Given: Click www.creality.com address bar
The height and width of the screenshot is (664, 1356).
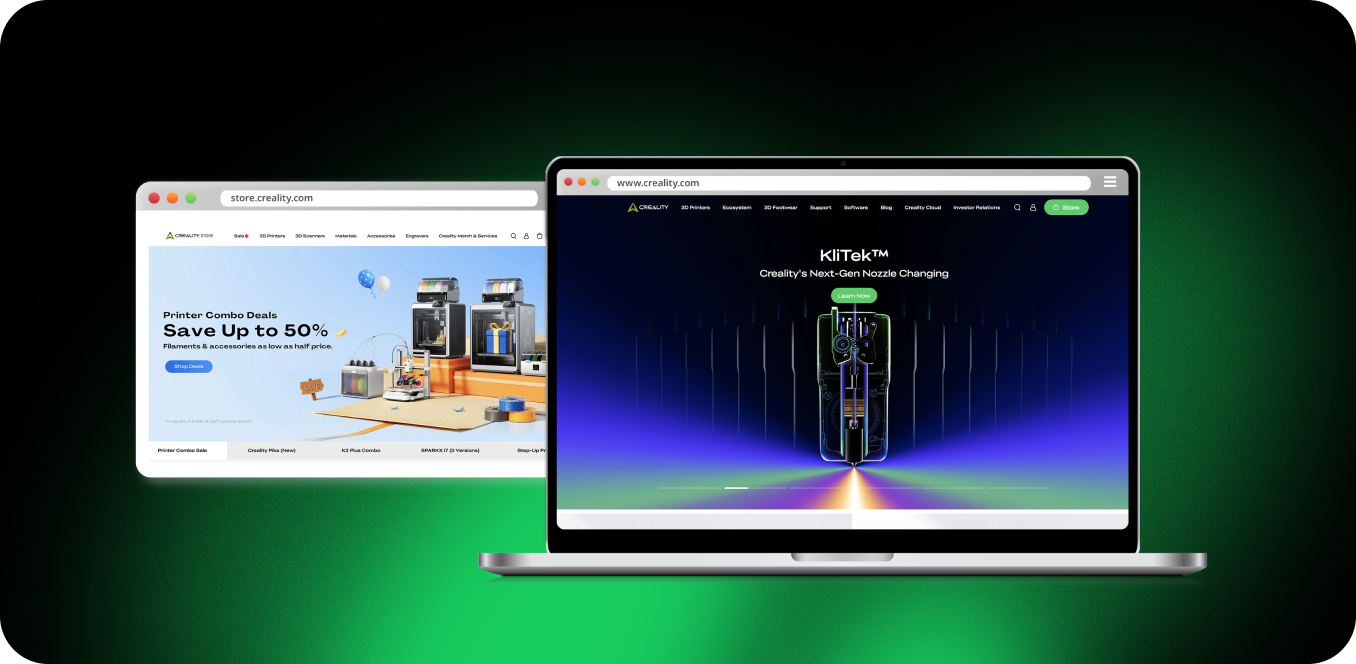Looking at the screenshot, I should (850, 183).
